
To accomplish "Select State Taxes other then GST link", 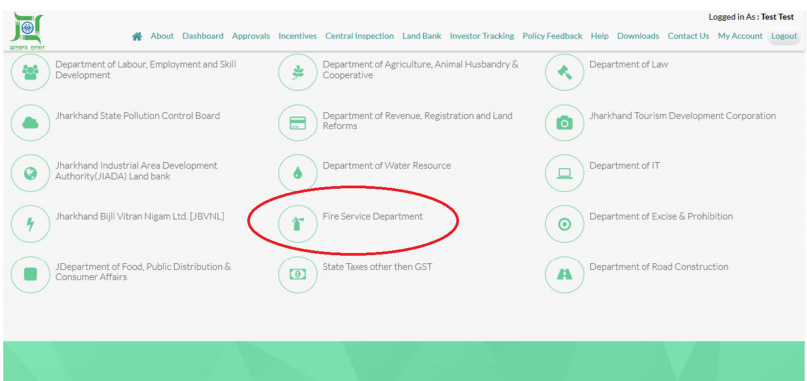I will (377, 267).
